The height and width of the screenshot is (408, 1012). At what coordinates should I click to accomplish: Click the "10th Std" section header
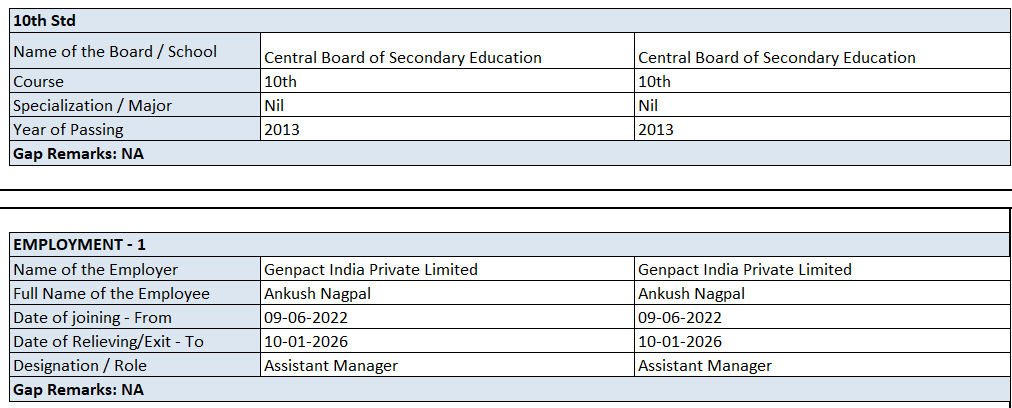click(44, 21)
